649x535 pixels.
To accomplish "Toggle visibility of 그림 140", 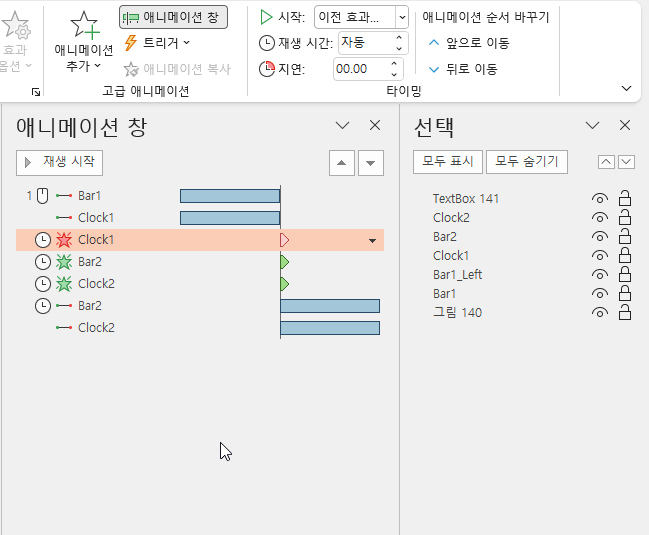I will click(x=600, y=312).
